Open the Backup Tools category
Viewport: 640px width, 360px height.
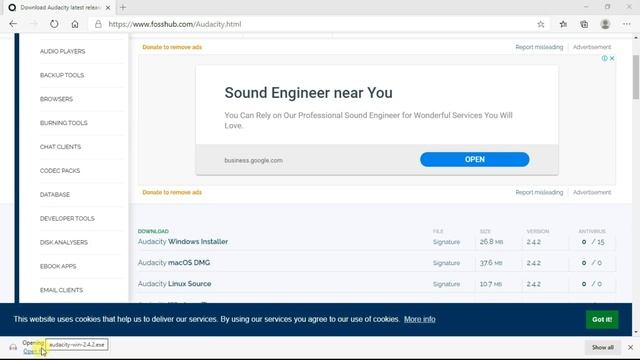pos(62,75)
